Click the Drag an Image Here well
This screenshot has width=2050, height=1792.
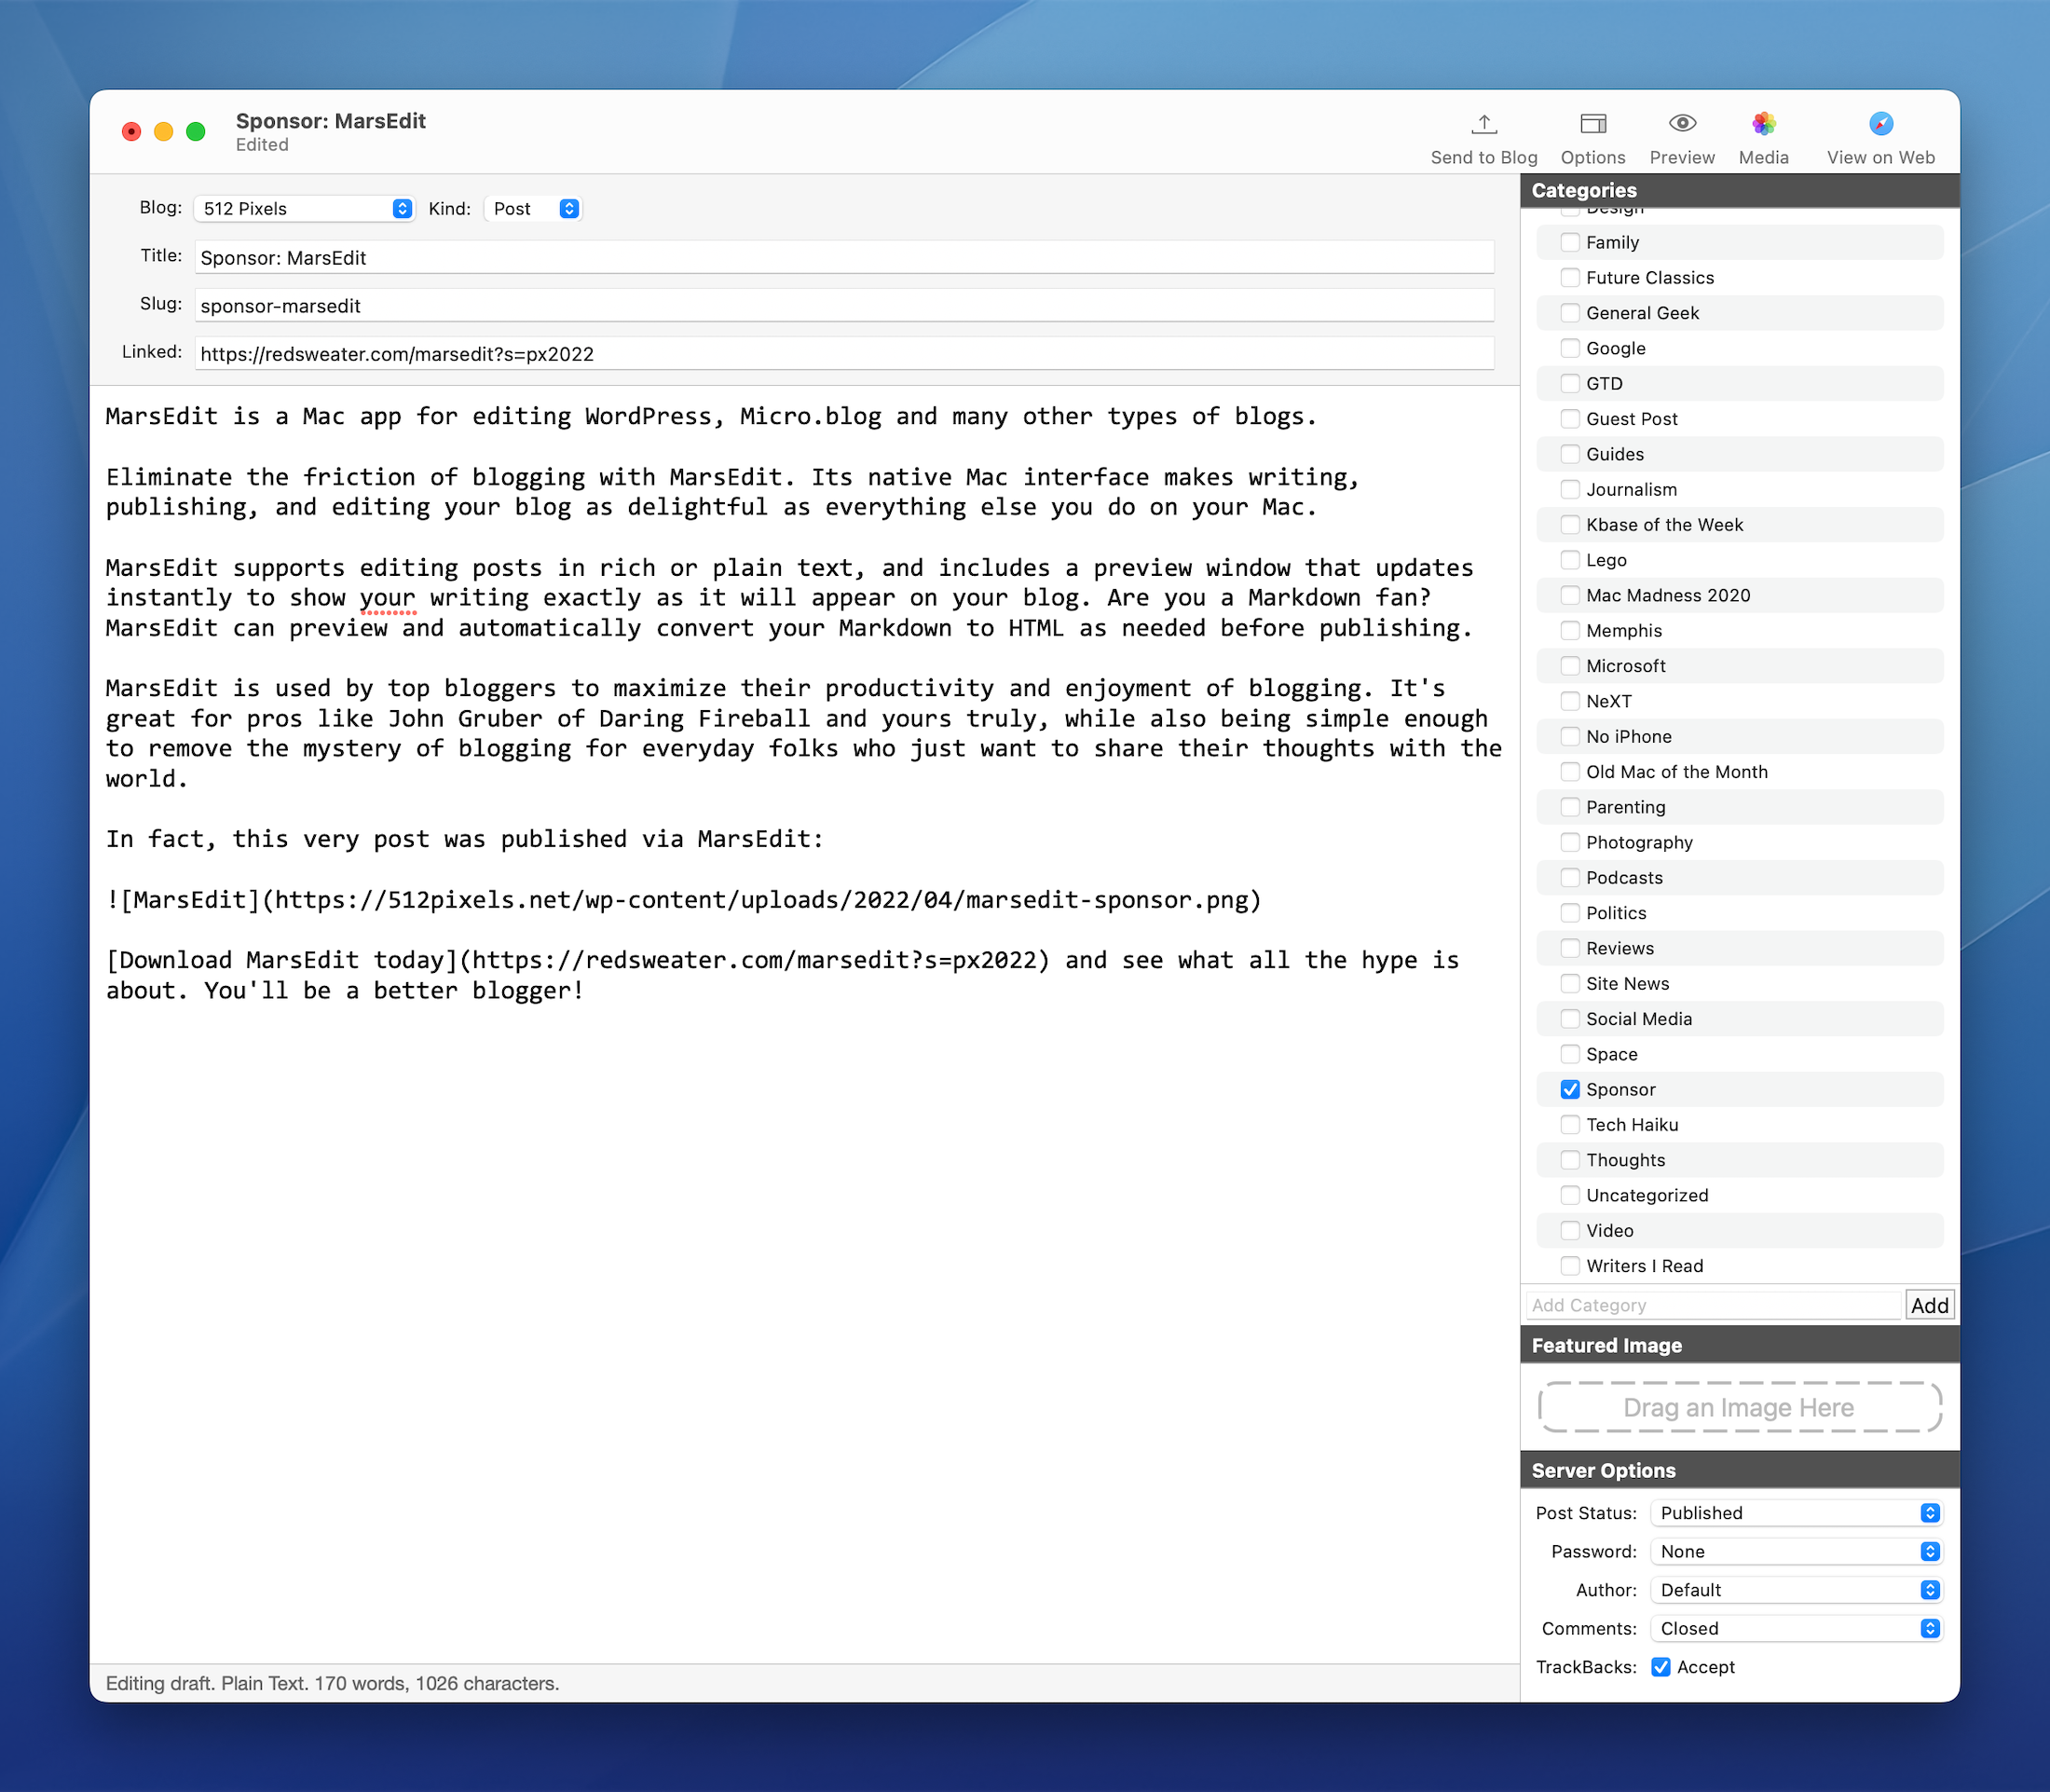tap(1740, 1407)
